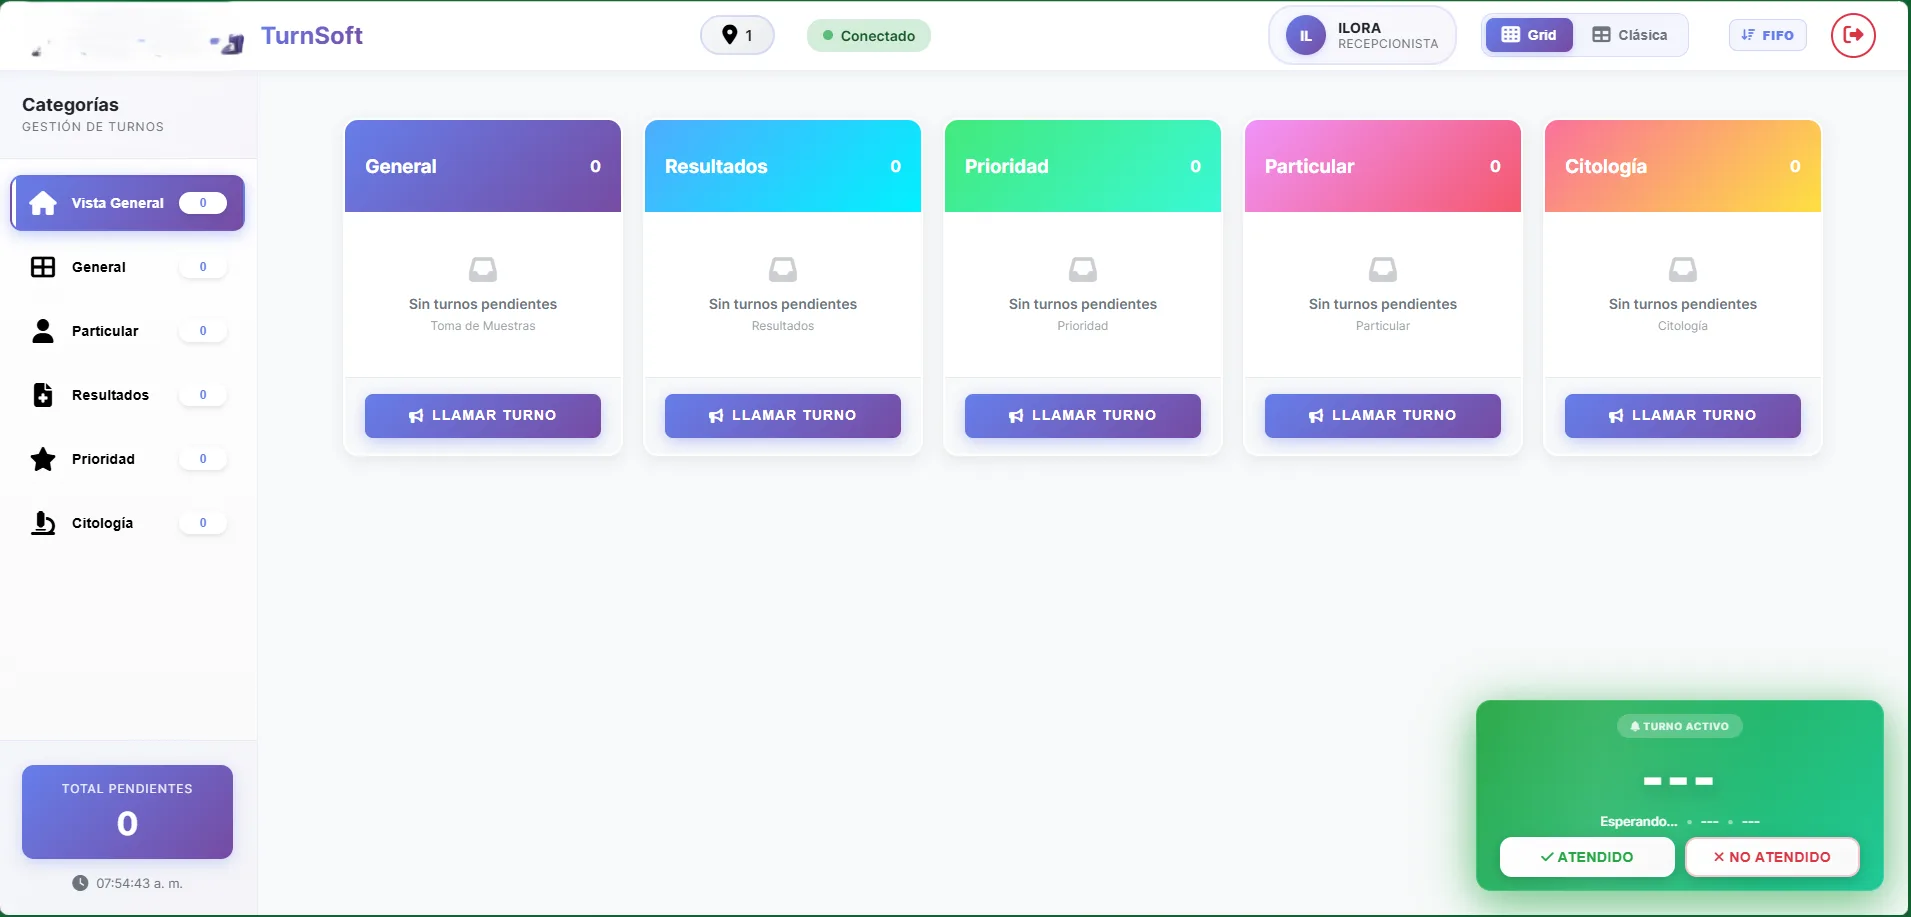Click empty inbox icon in Citología card
This screenshot has width=1911, height=917.
[x=1683, y=269]
